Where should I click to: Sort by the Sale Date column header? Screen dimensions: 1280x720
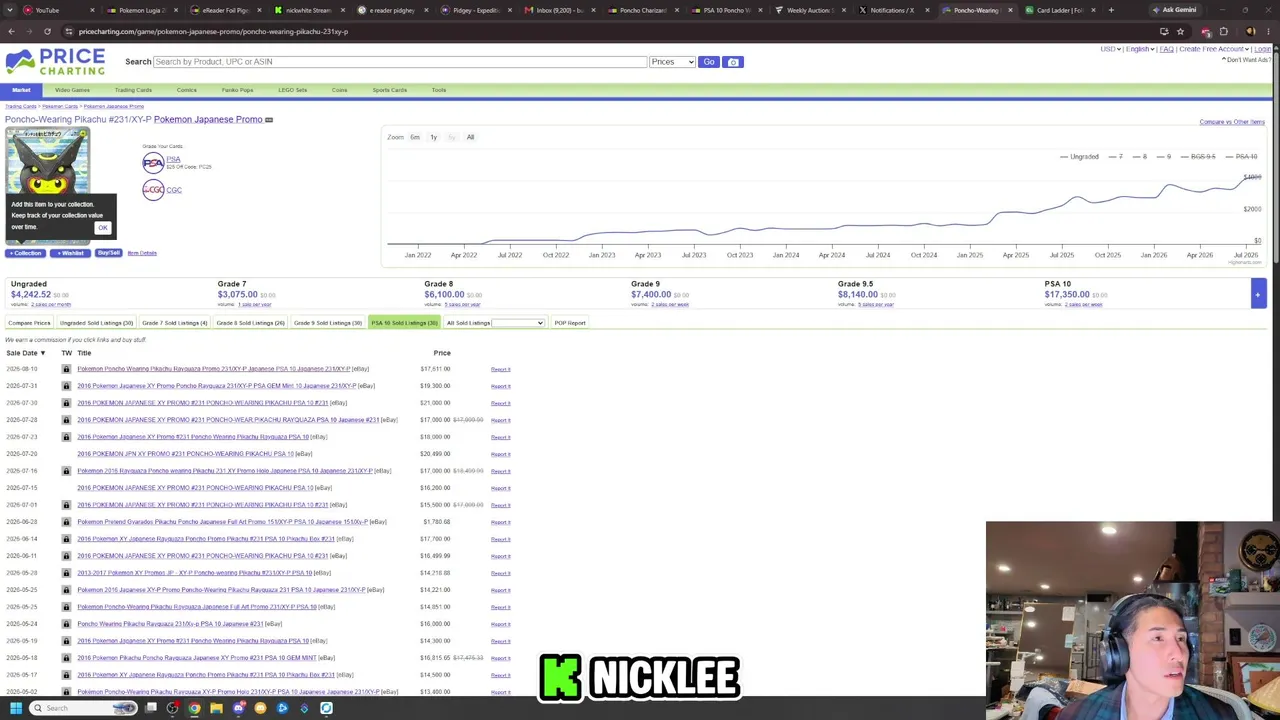(x=25, y=353)
